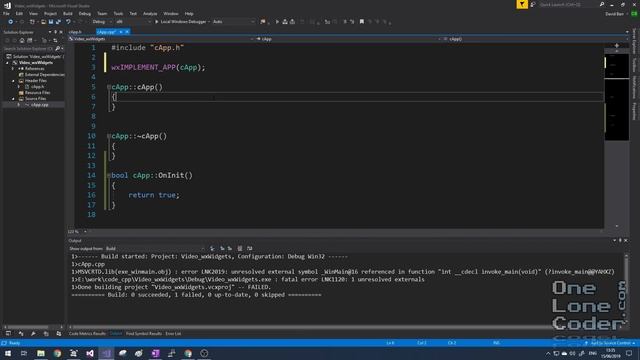
Task: Open the Build menu
Action: coord(67,13)
